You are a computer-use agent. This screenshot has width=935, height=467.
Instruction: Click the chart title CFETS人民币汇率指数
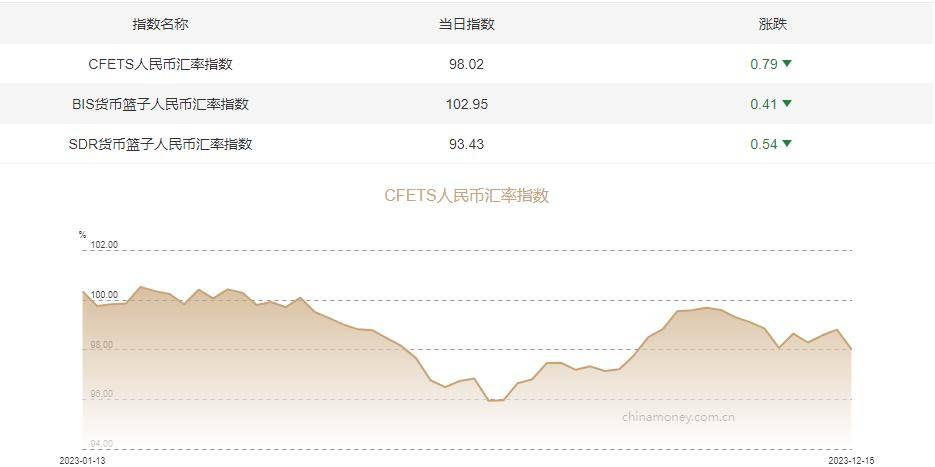pyautogui.click(x=466, y=196)
